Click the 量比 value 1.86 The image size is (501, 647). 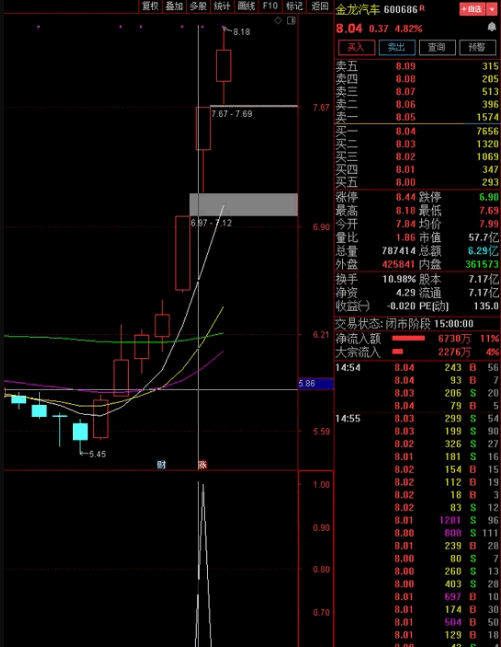pos(405,237)
